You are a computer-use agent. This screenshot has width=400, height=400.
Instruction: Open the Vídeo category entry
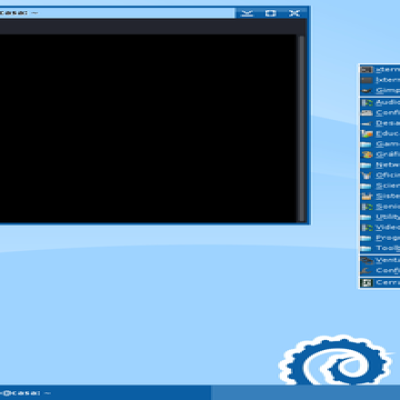click(380, 227)
